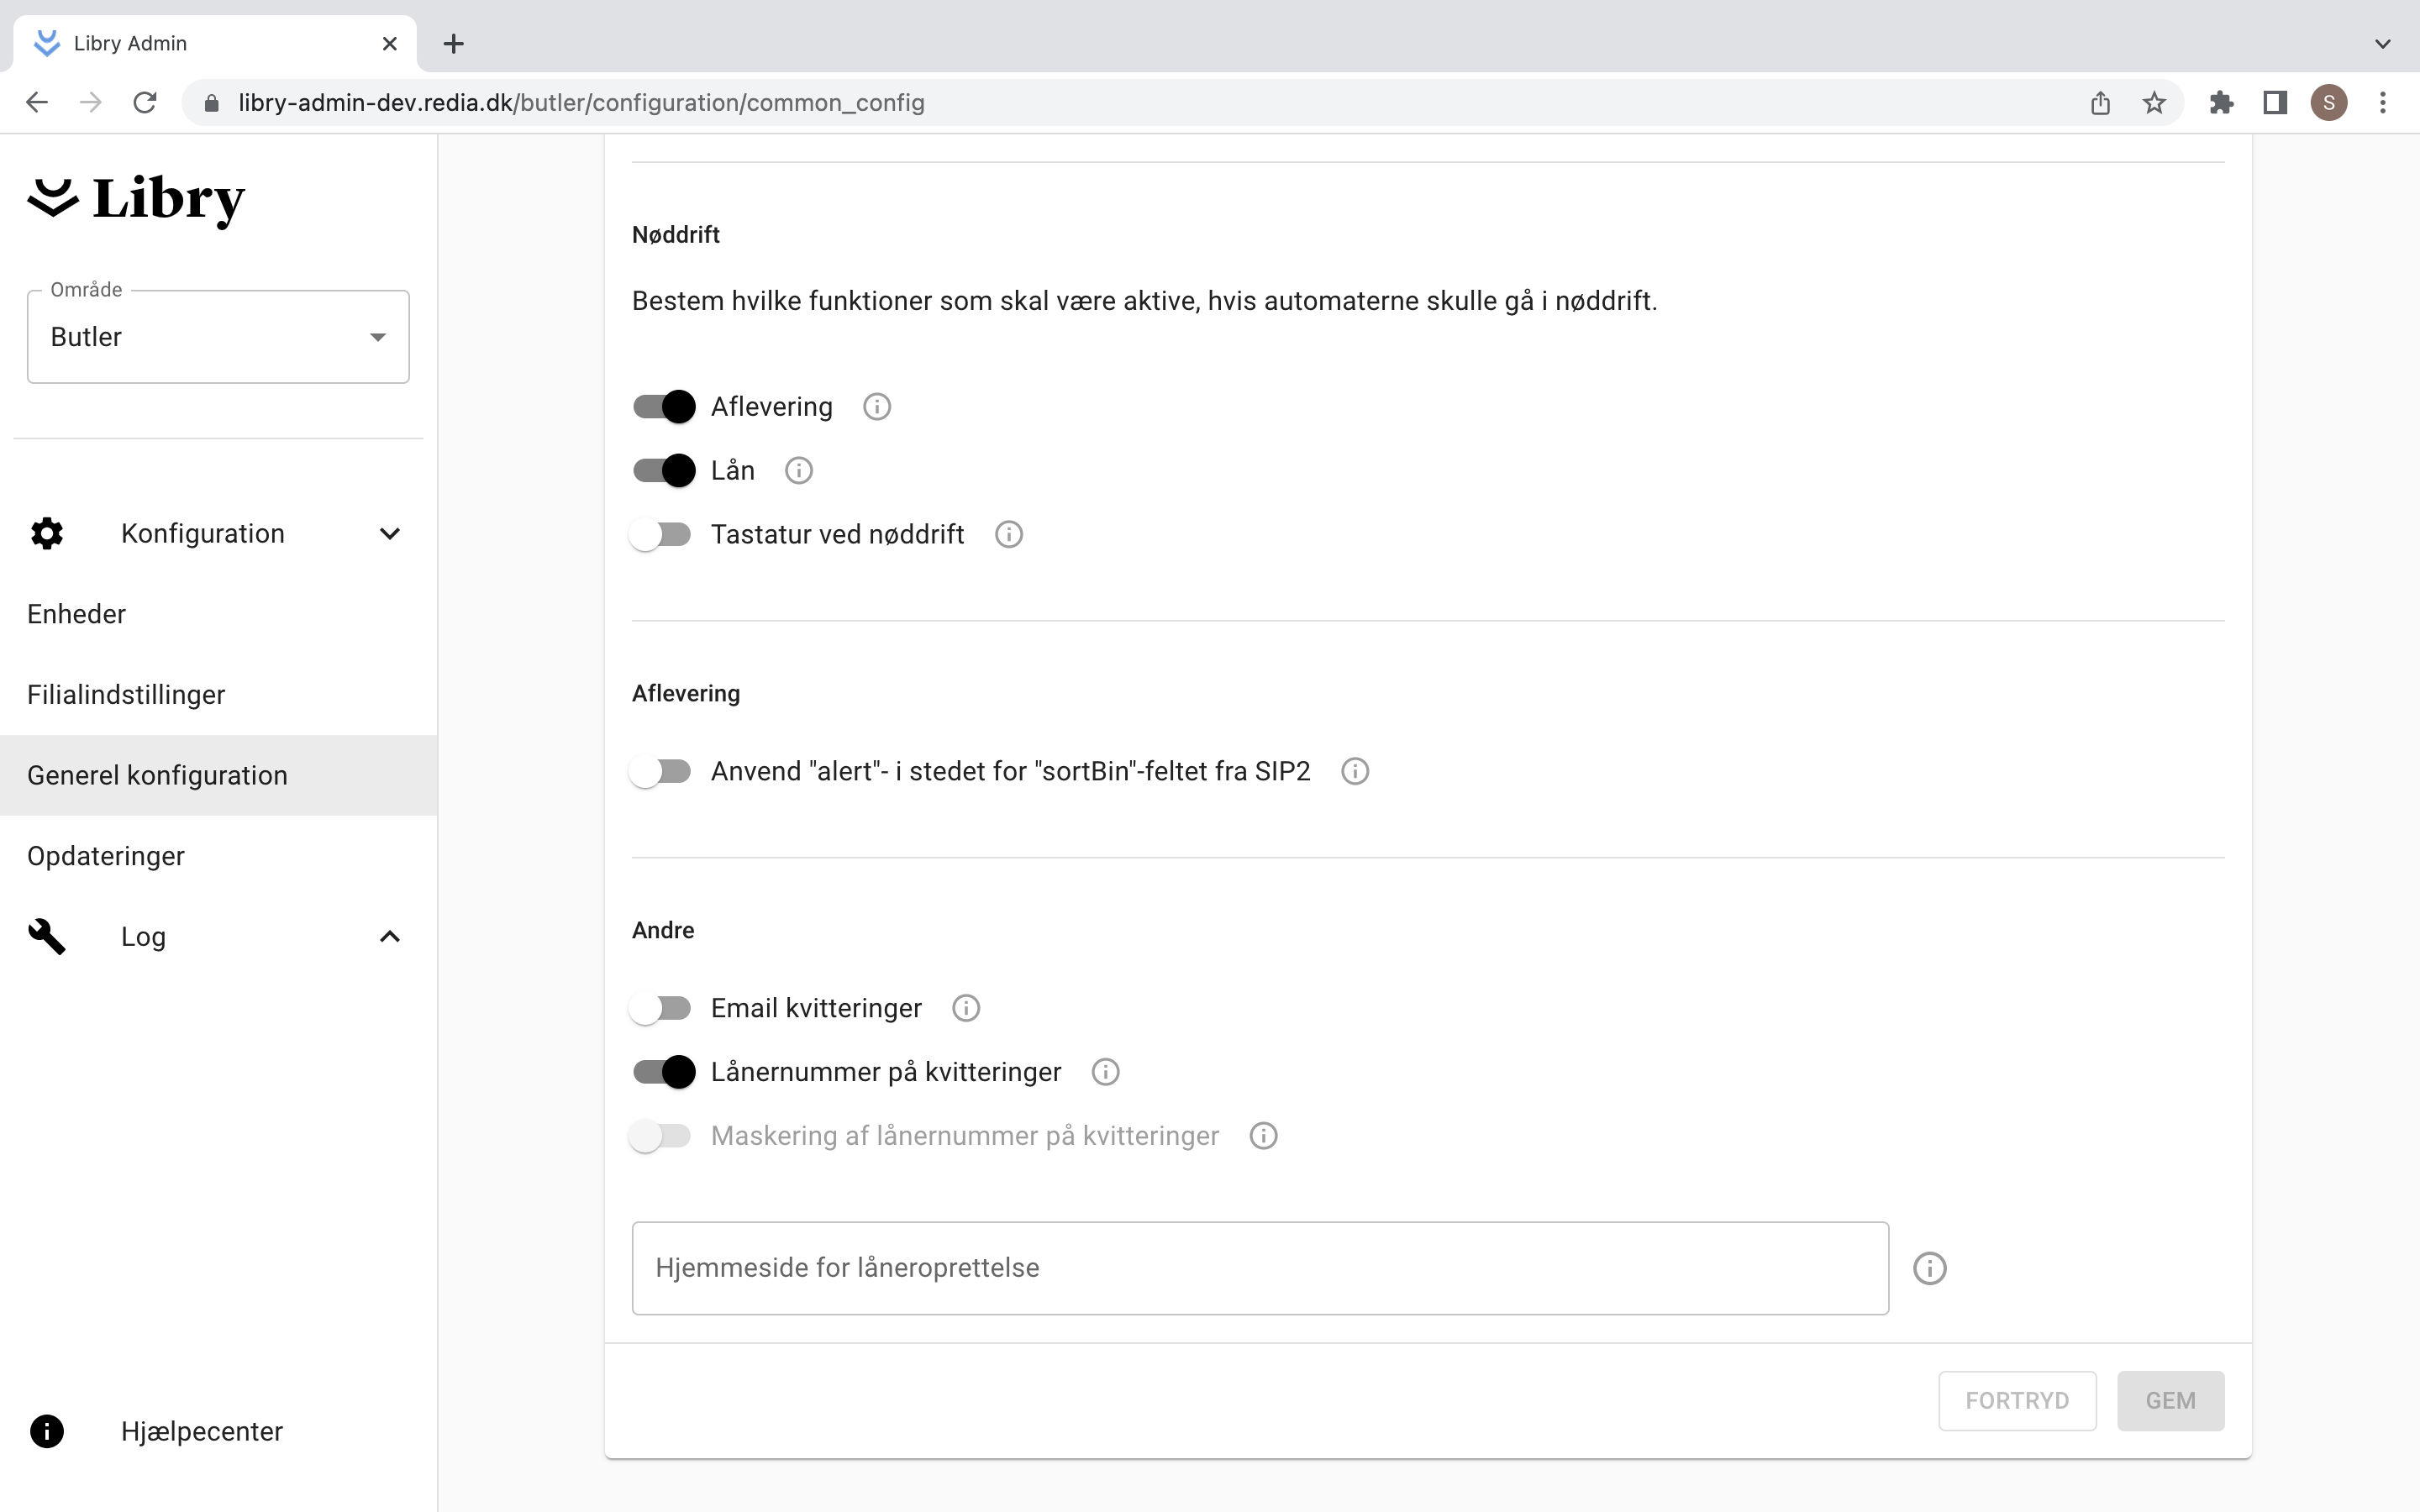Click the info icon beside Lån

pyautogui.click(x=798, y=469)
